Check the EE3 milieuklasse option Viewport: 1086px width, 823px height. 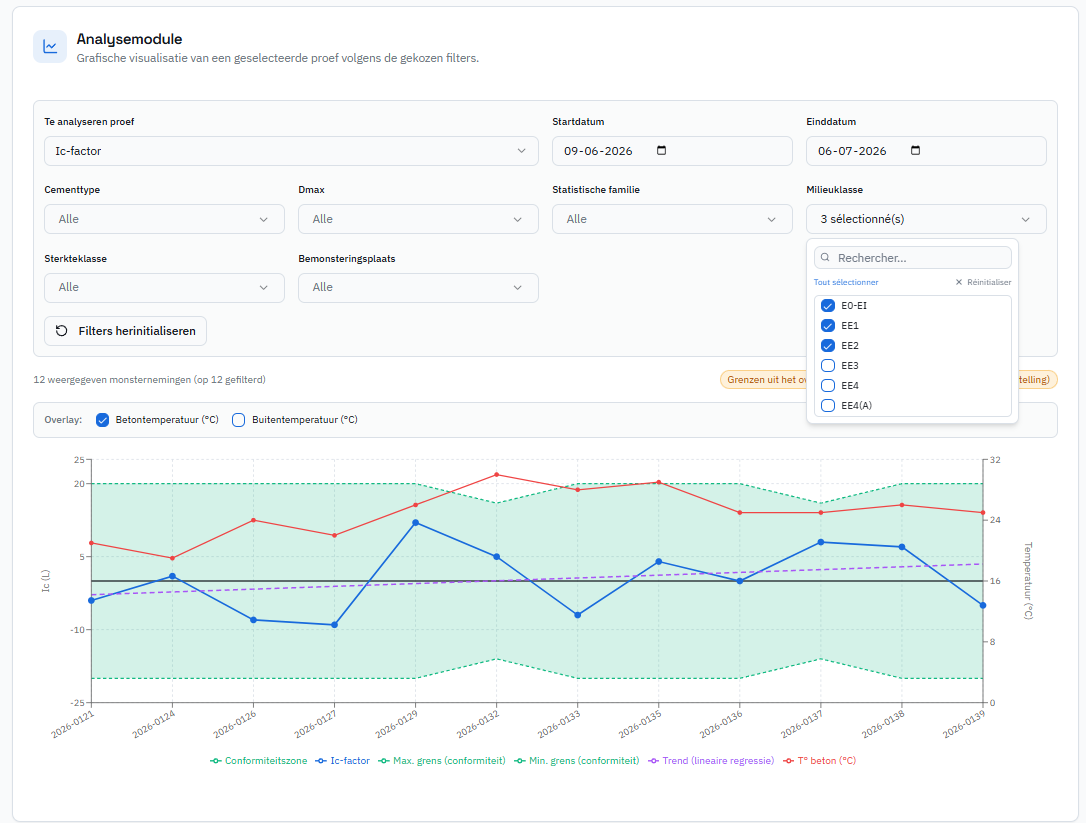point(828,366)
